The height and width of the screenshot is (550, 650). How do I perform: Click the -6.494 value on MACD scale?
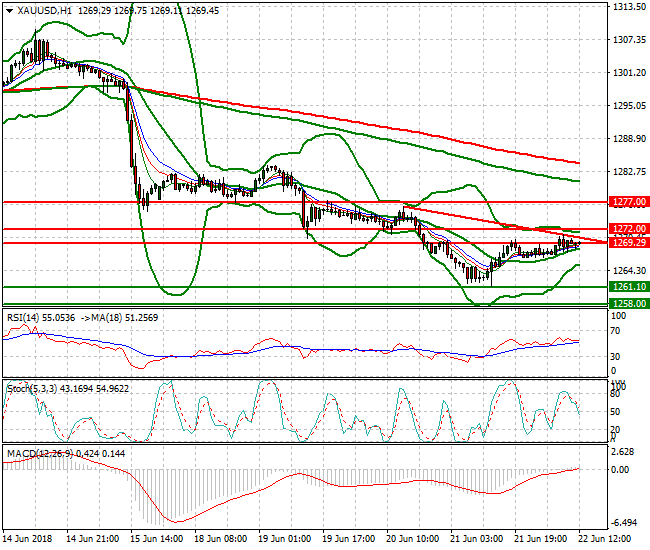coord(626,523)
